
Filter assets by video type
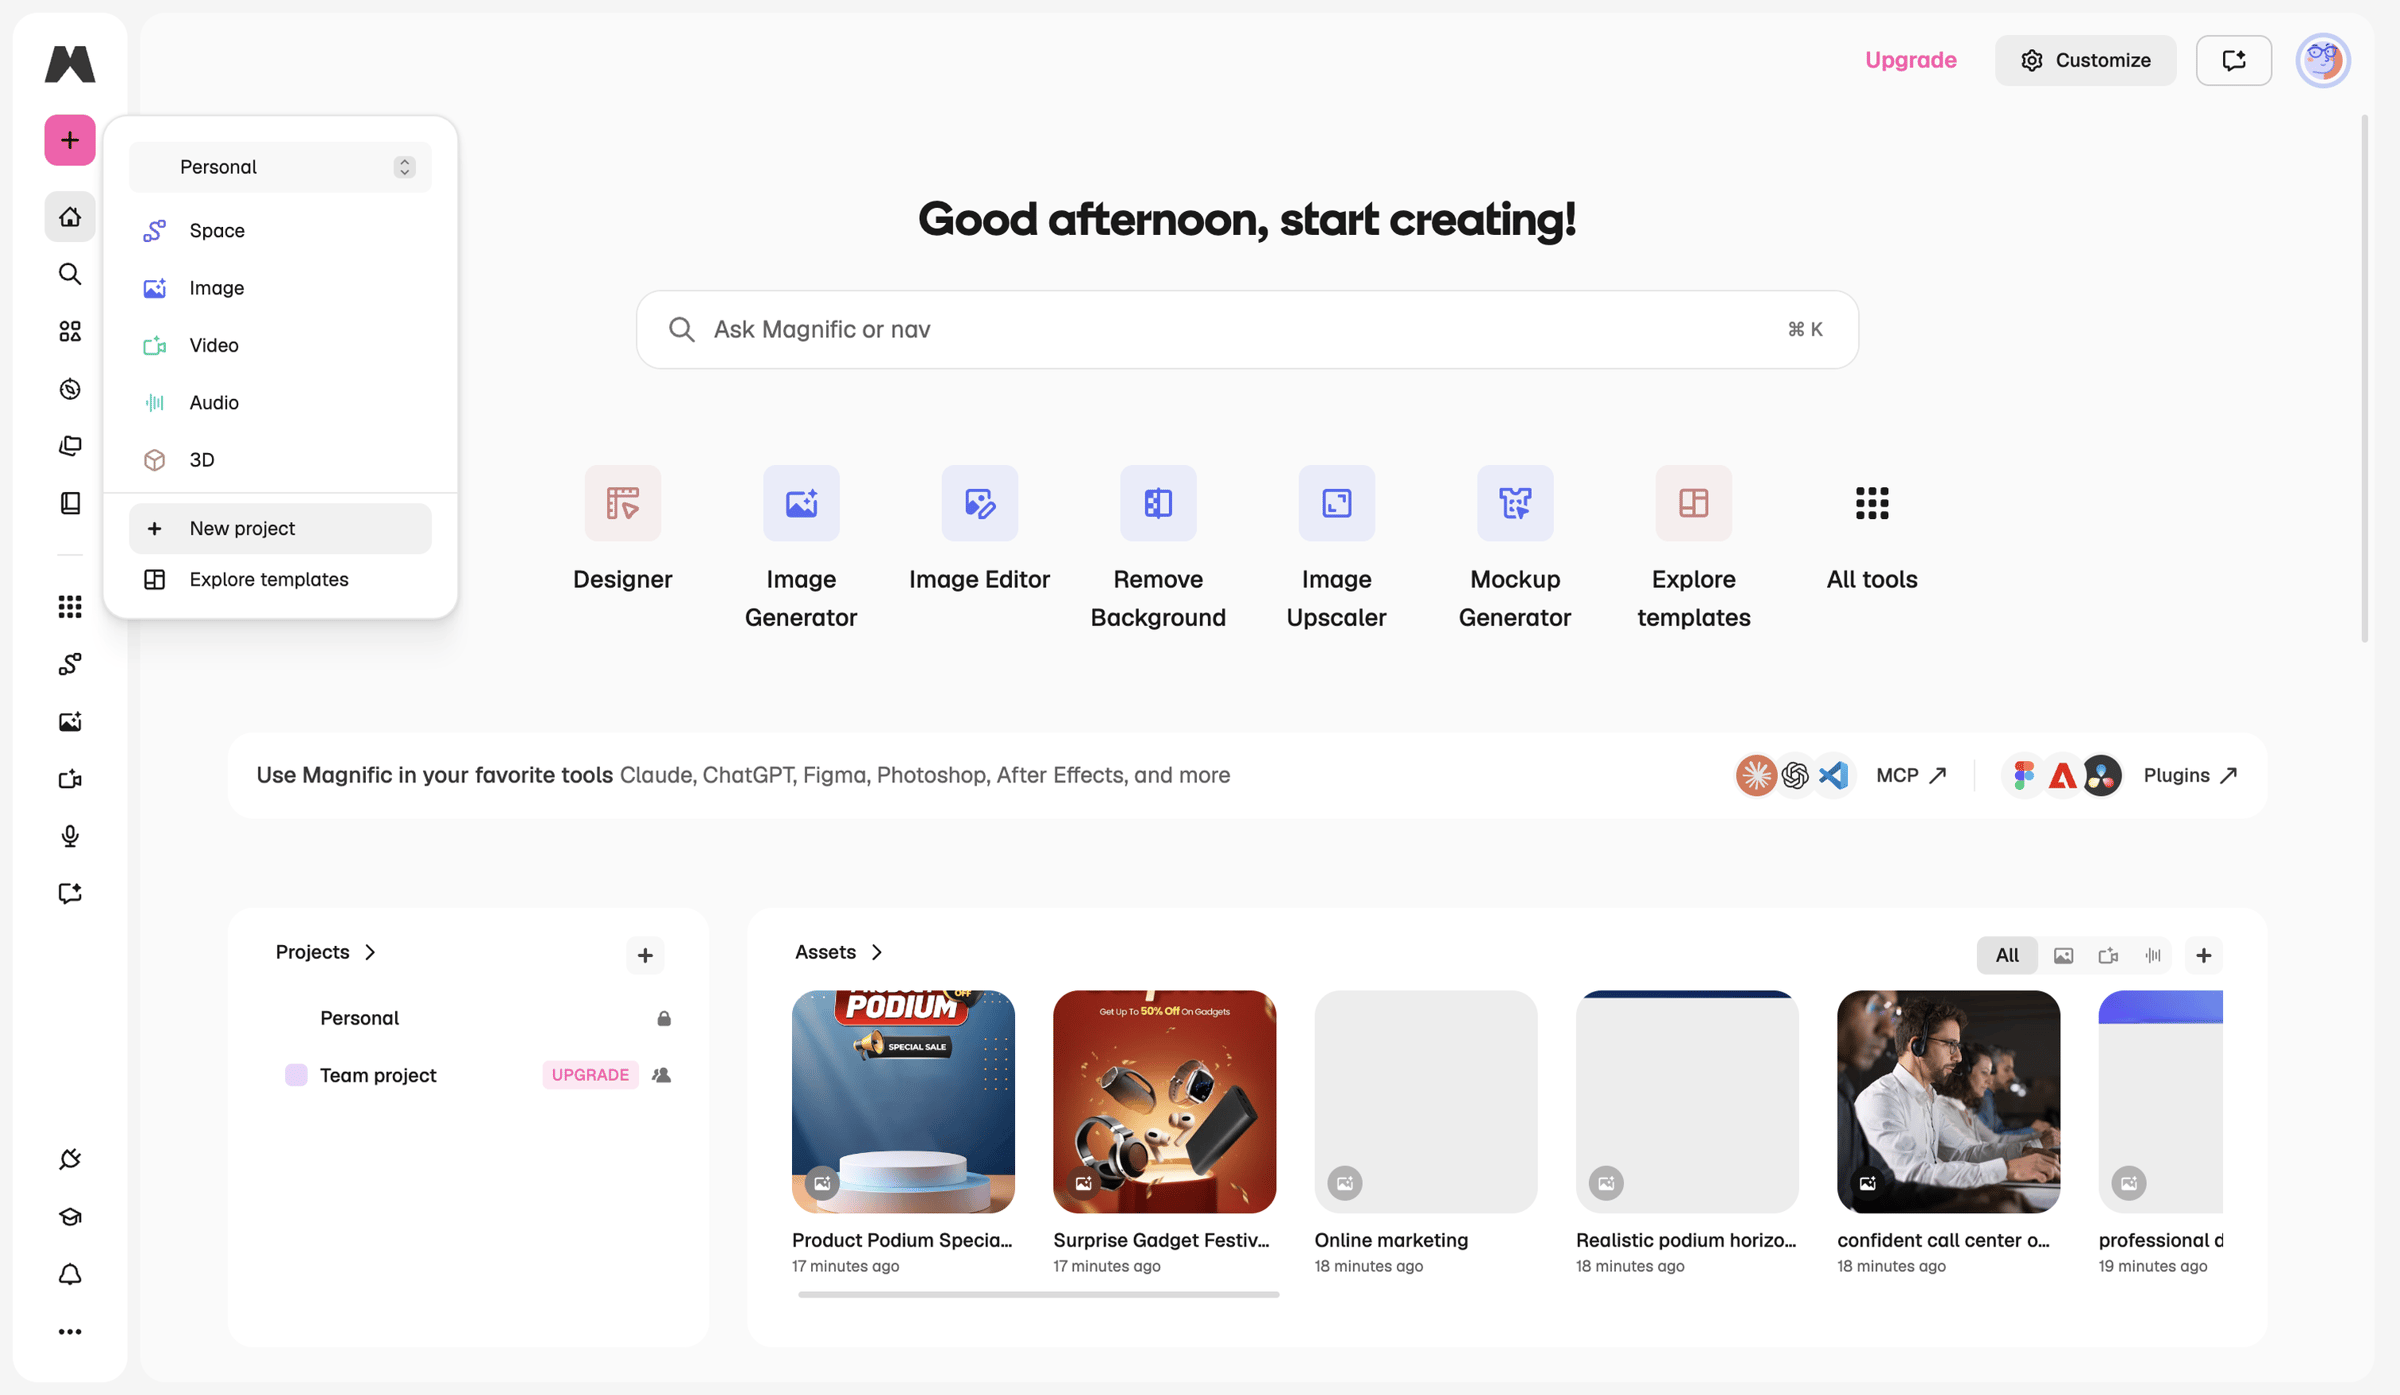tap(2108, 955)
